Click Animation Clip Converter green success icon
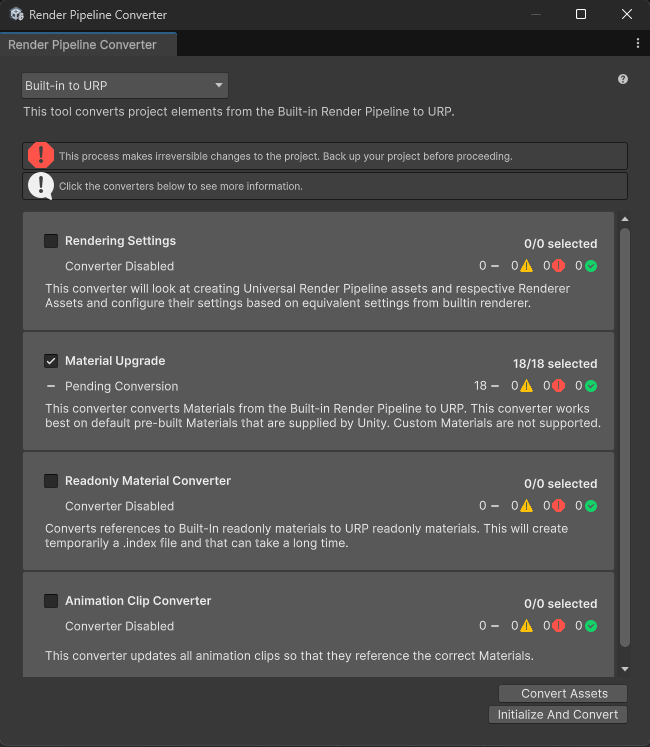The image size is (650, 747). coord(591,626)
